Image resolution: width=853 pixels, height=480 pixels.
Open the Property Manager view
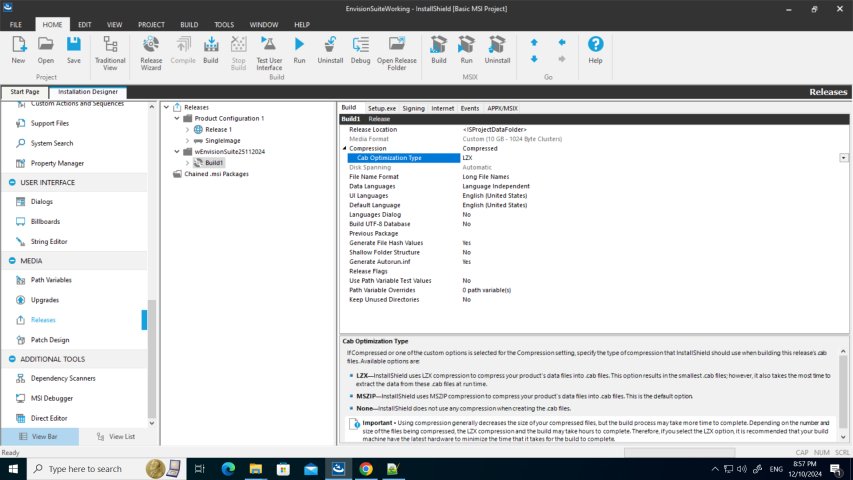[57, 163]
